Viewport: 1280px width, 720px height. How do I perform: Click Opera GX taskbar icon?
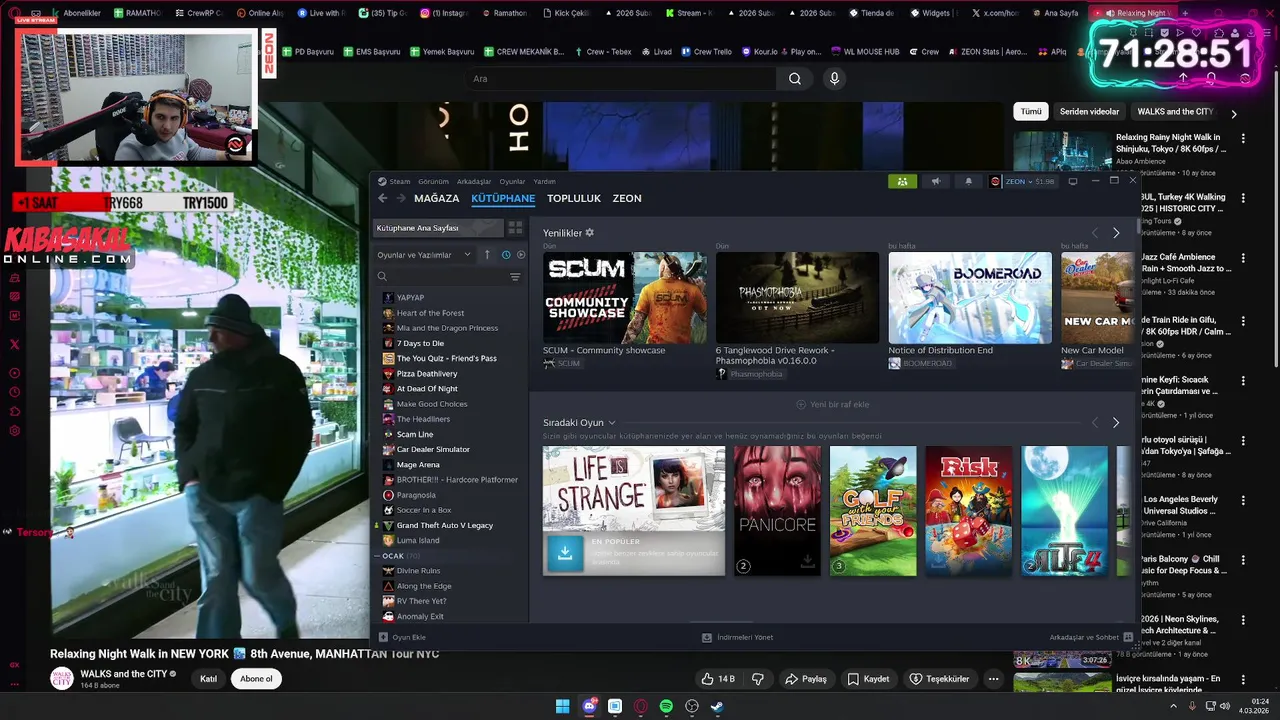(x=641, y=706)
